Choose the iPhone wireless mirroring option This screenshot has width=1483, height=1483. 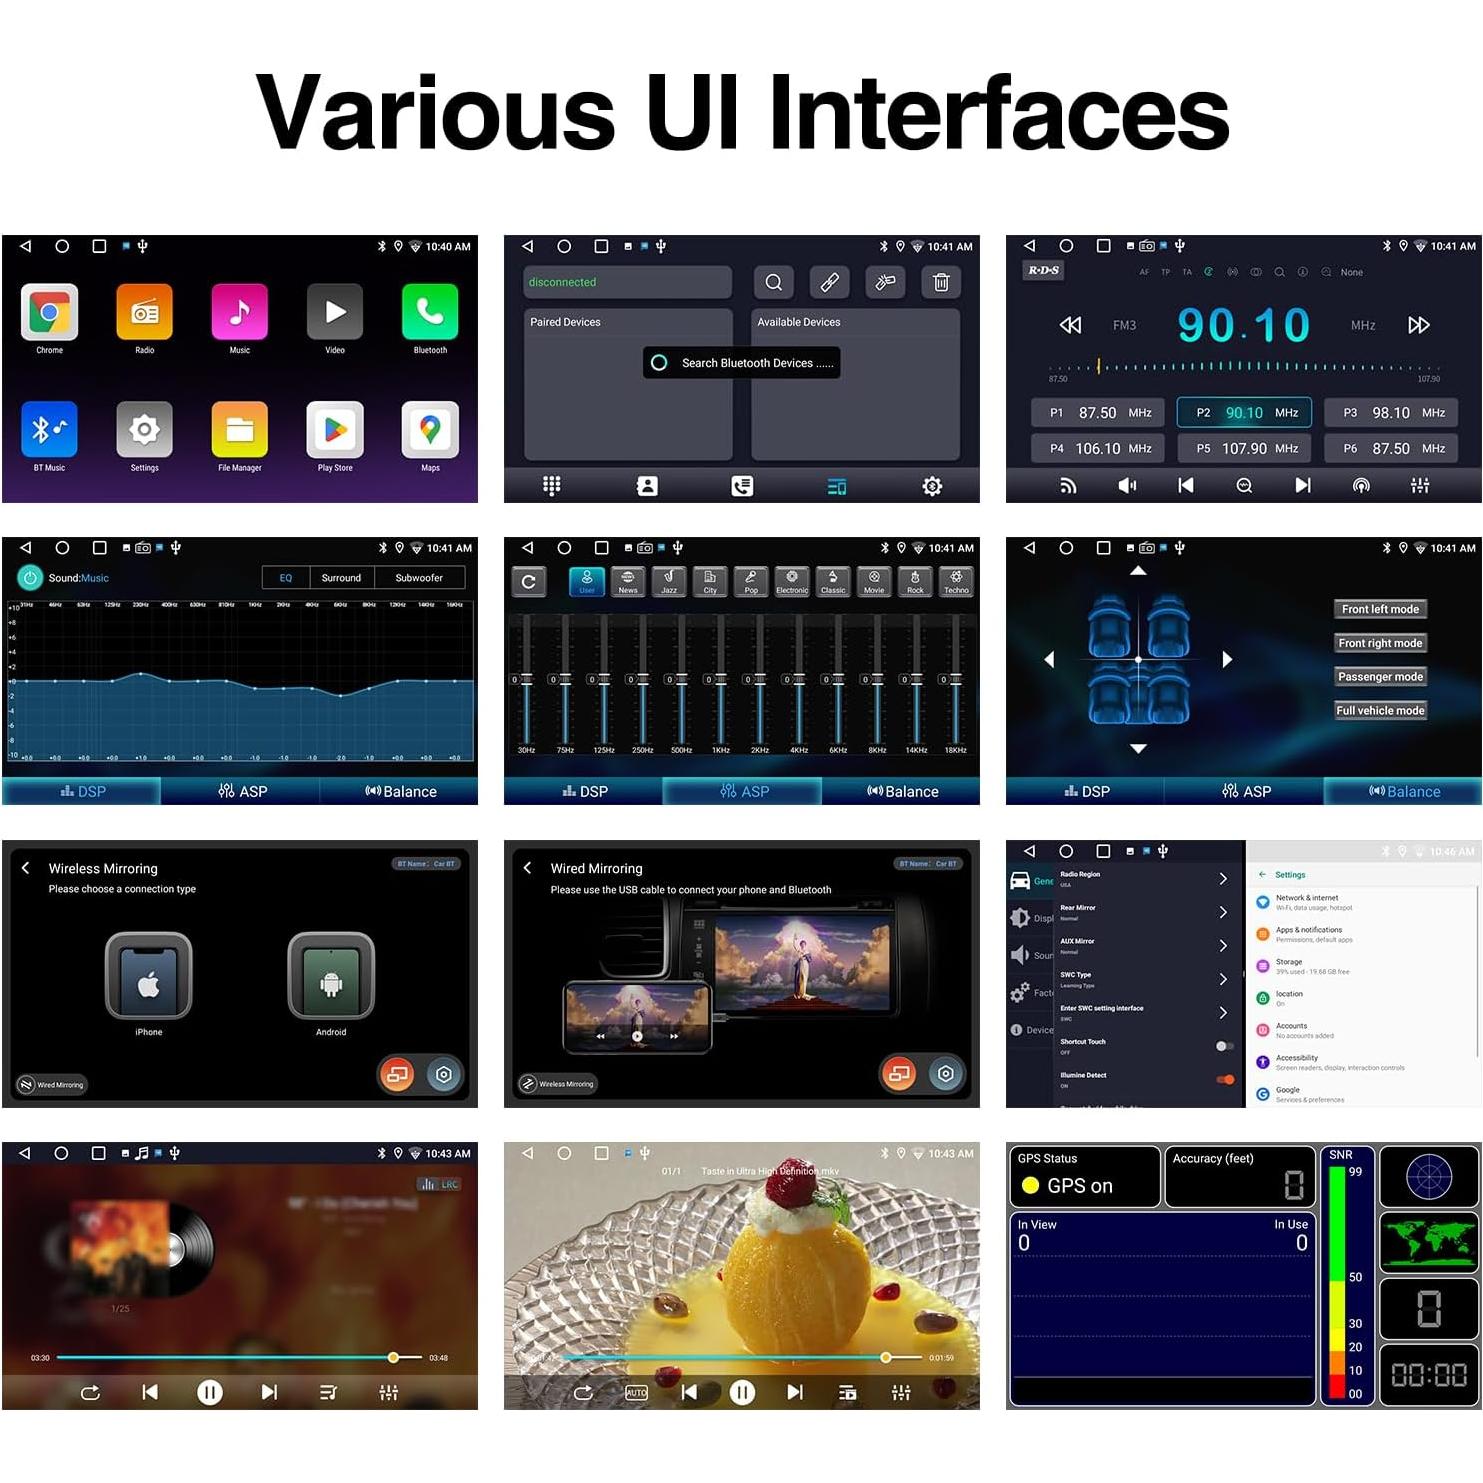coord(148,977)
